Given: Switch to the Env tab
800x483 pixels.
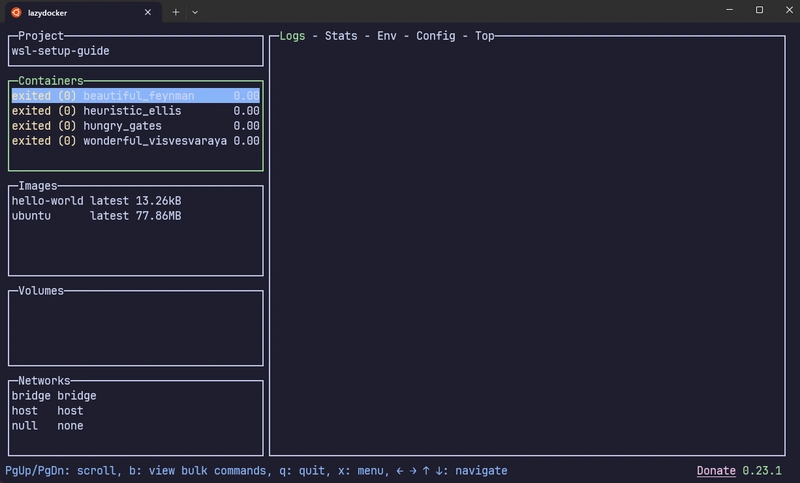Looking at the screenshot, I should tap(387, 36).
